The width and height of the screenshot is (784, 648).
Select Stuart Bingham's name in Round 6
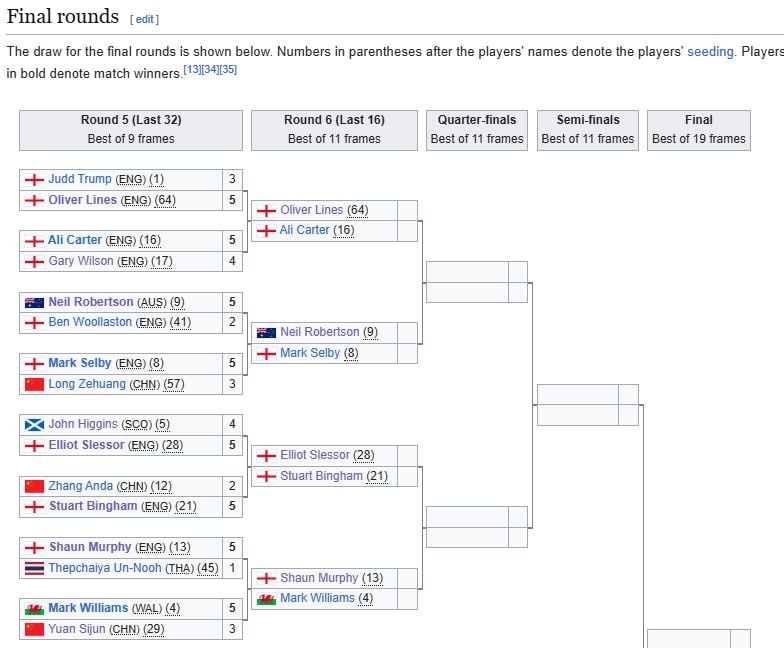(321, 476)
